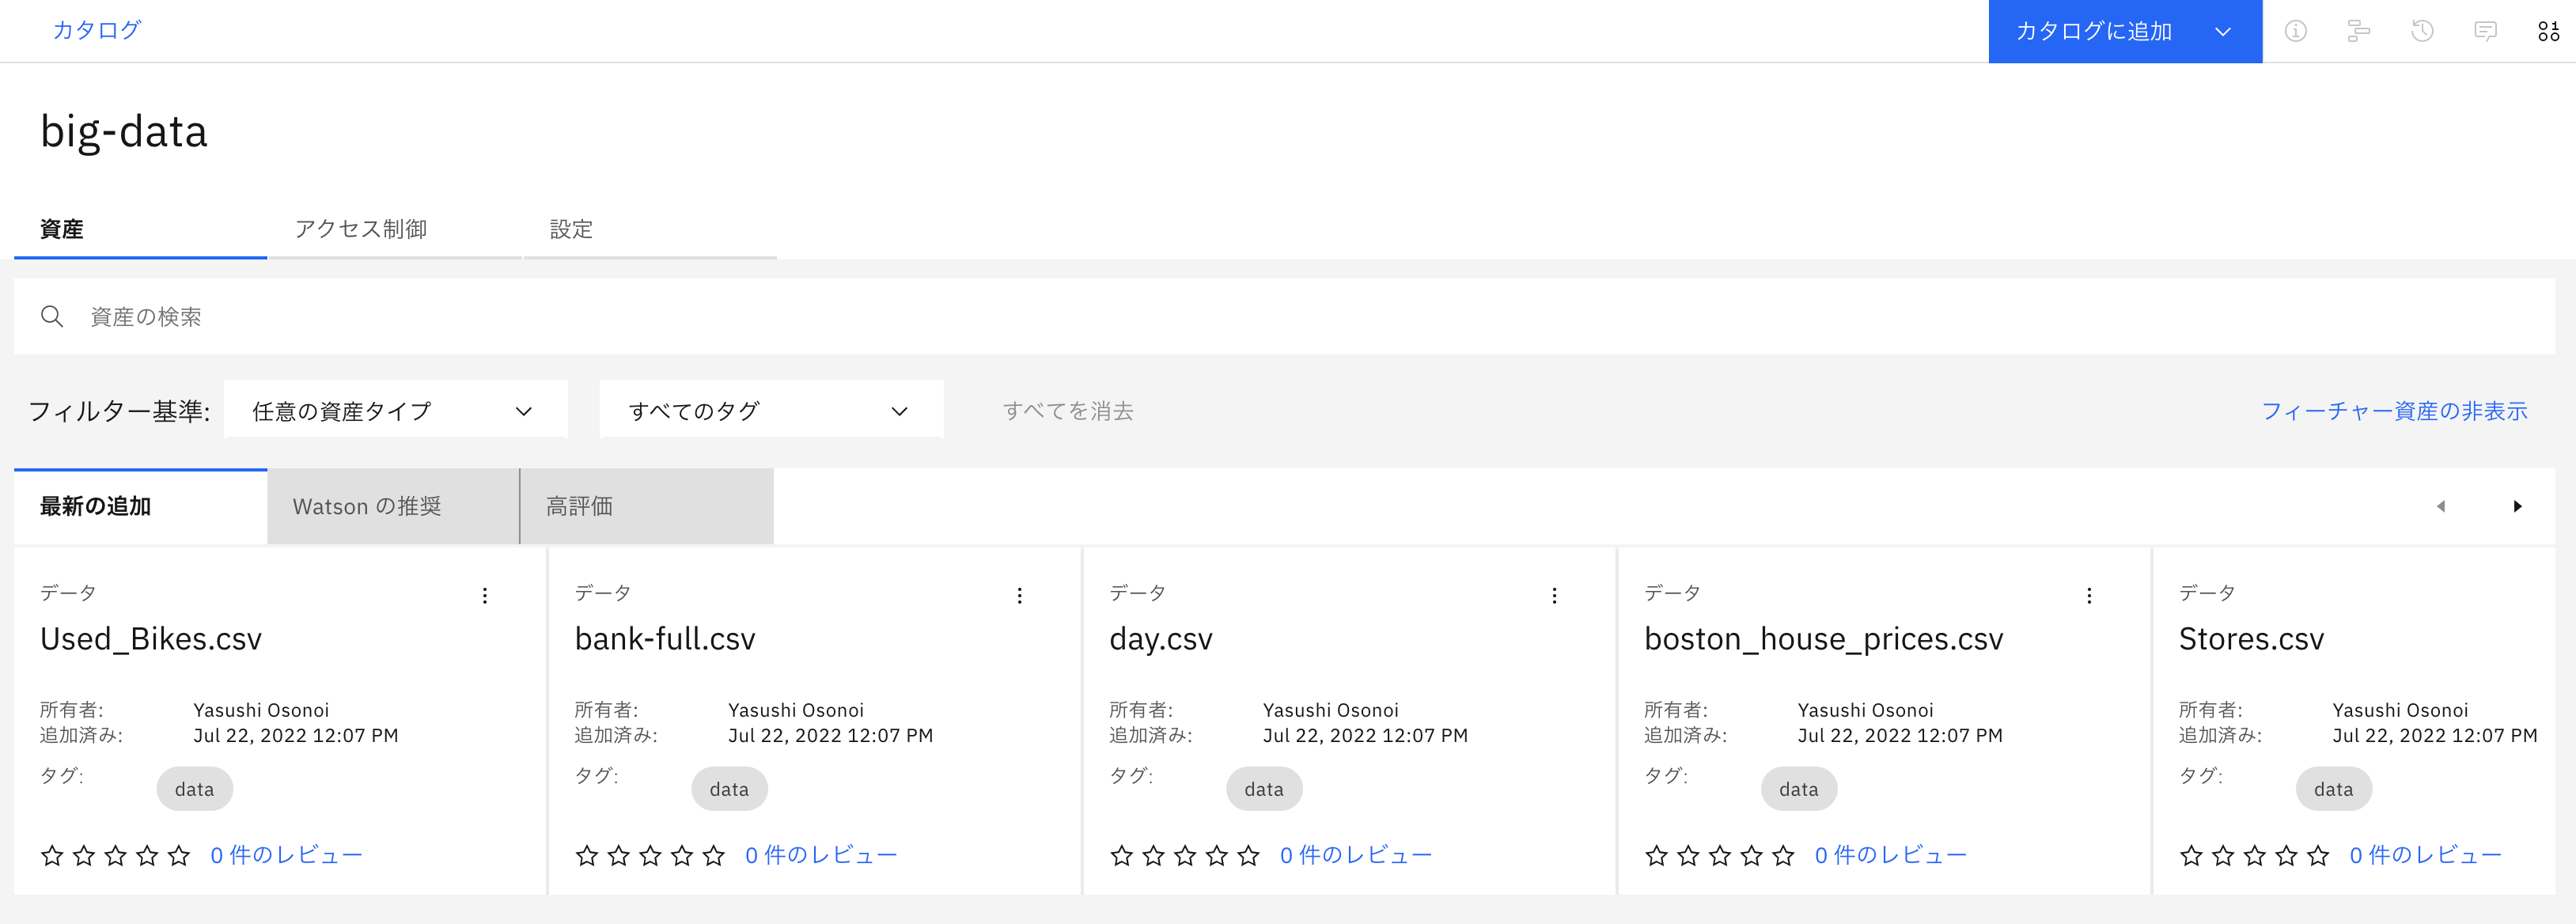Screen dimensions: 2576x924
Task: Open overflow menu on day.csv card
Action: (1554, 596)
